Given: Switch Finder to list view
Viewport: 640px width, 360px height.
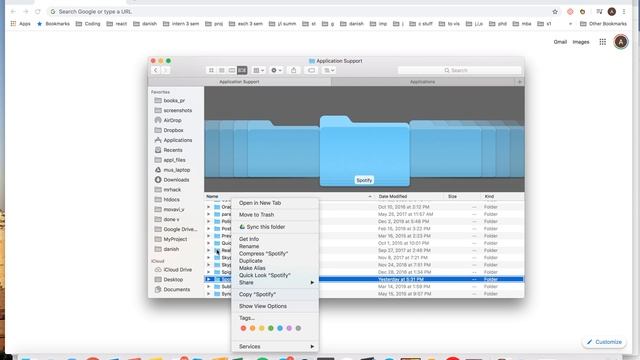Looking at the screenshot, I should coord(222,70).
